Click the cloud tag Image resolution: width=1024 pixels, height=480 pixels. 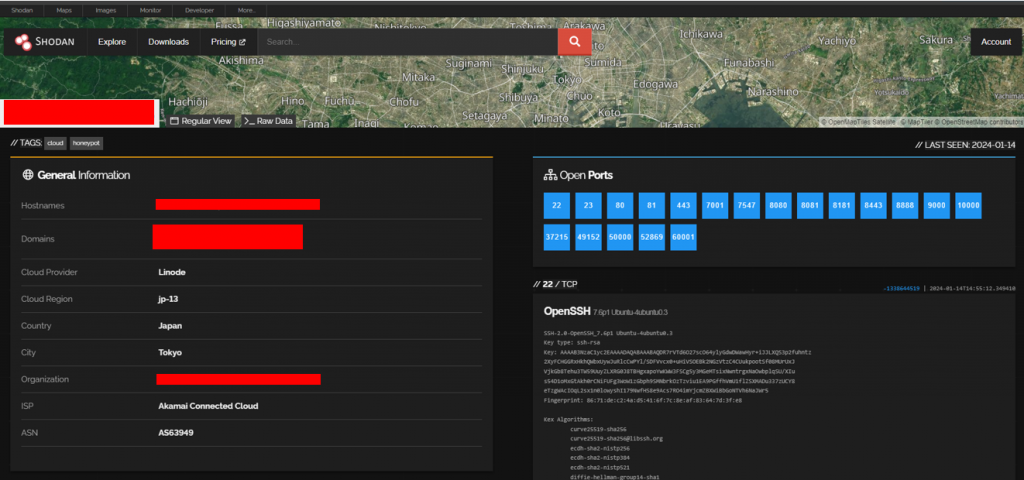[x=55, y=143]
